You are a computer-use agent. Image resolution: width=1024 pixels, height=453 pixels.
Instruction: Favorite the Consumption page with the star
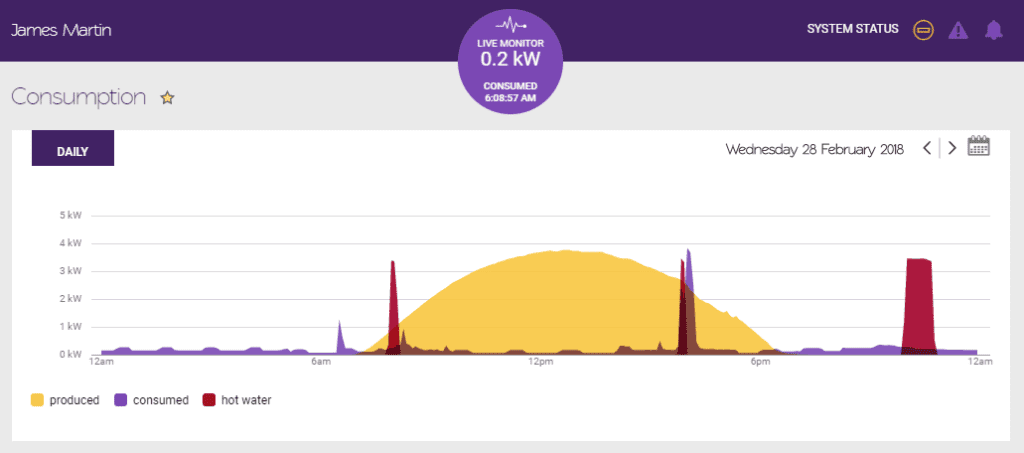[x=168, y=98]
